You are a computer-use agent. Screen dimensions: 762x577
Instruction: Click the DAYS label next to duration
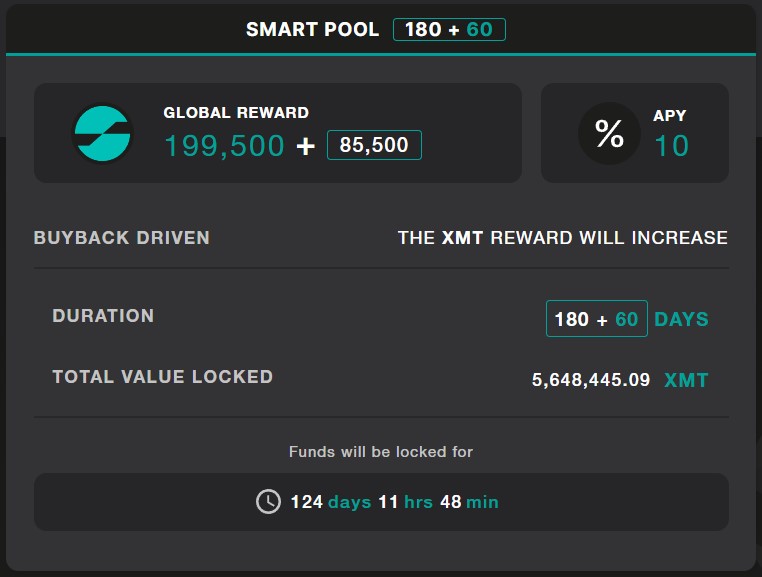point(681,319)
